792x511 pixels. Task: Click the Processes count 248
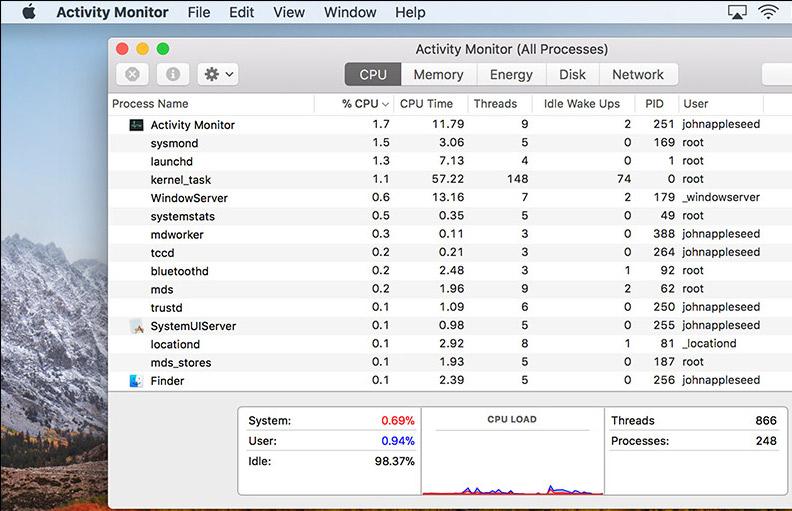pos(766,441)
